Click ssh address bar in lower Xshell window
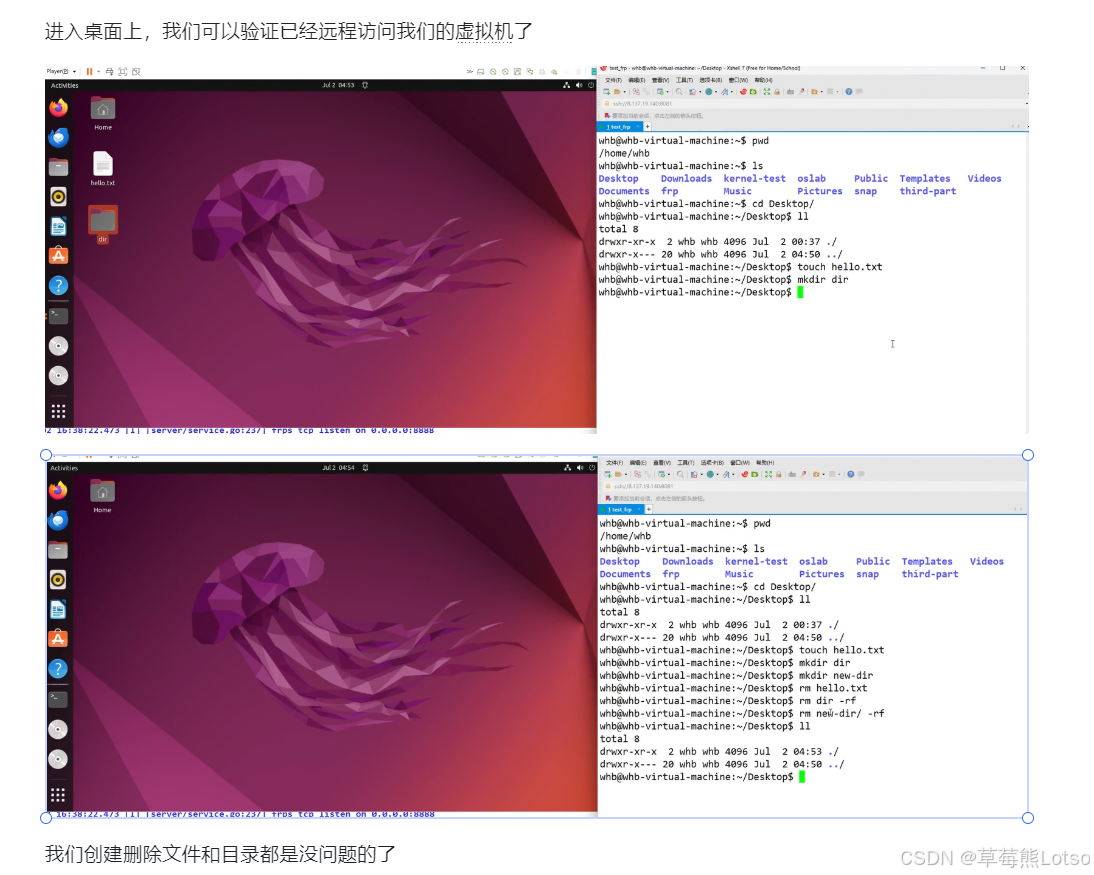This screenshot has width=1094, height=875. tap(813, 486)
